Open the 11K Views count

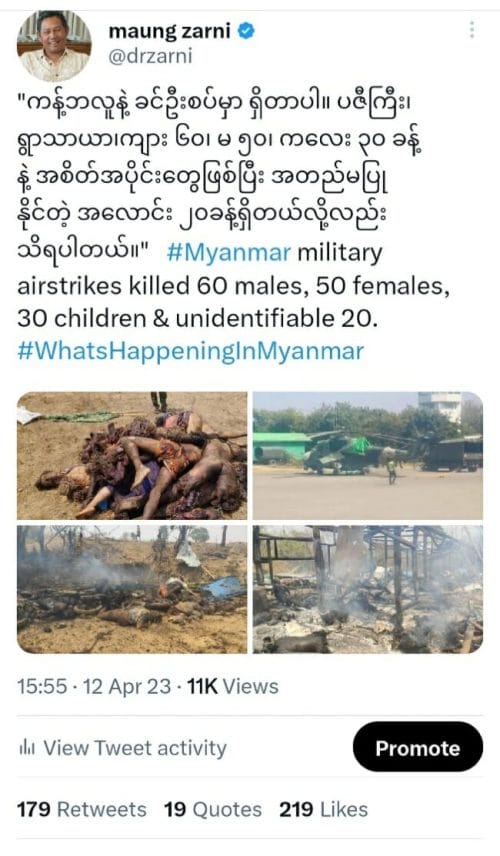coord(233,686)
